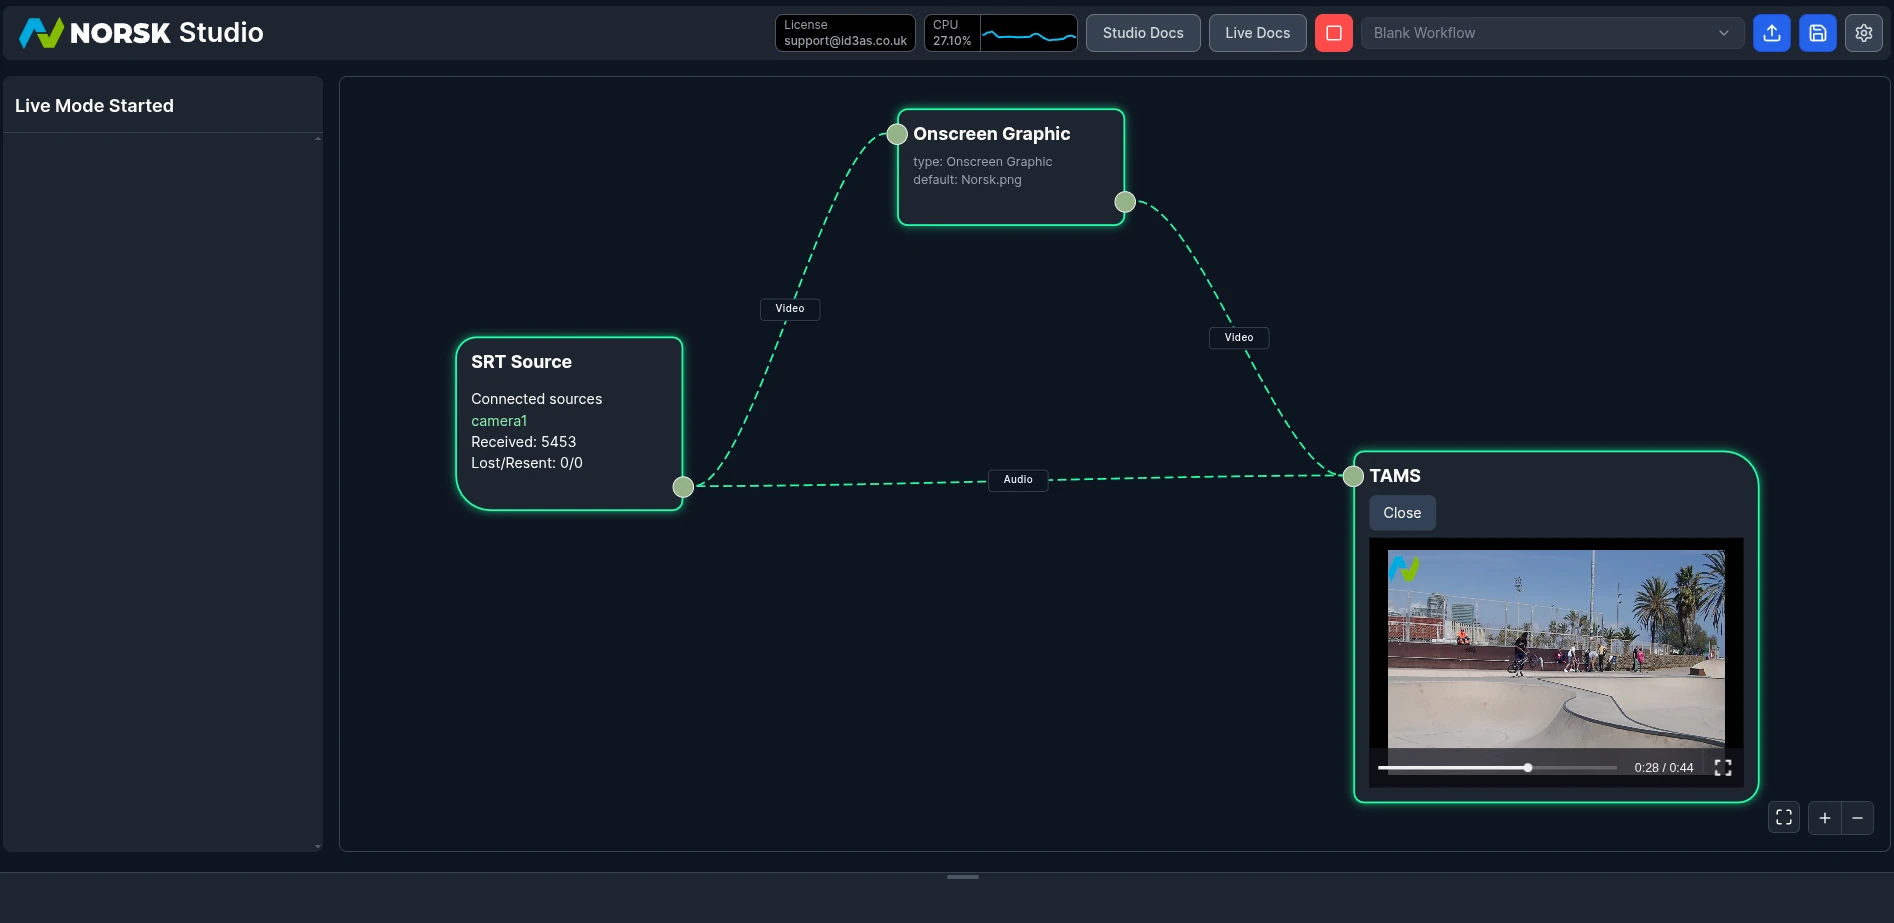1894x923 pixels.
Task: Select the Video label going into TAMS
Action: (x=1239, y=338)
